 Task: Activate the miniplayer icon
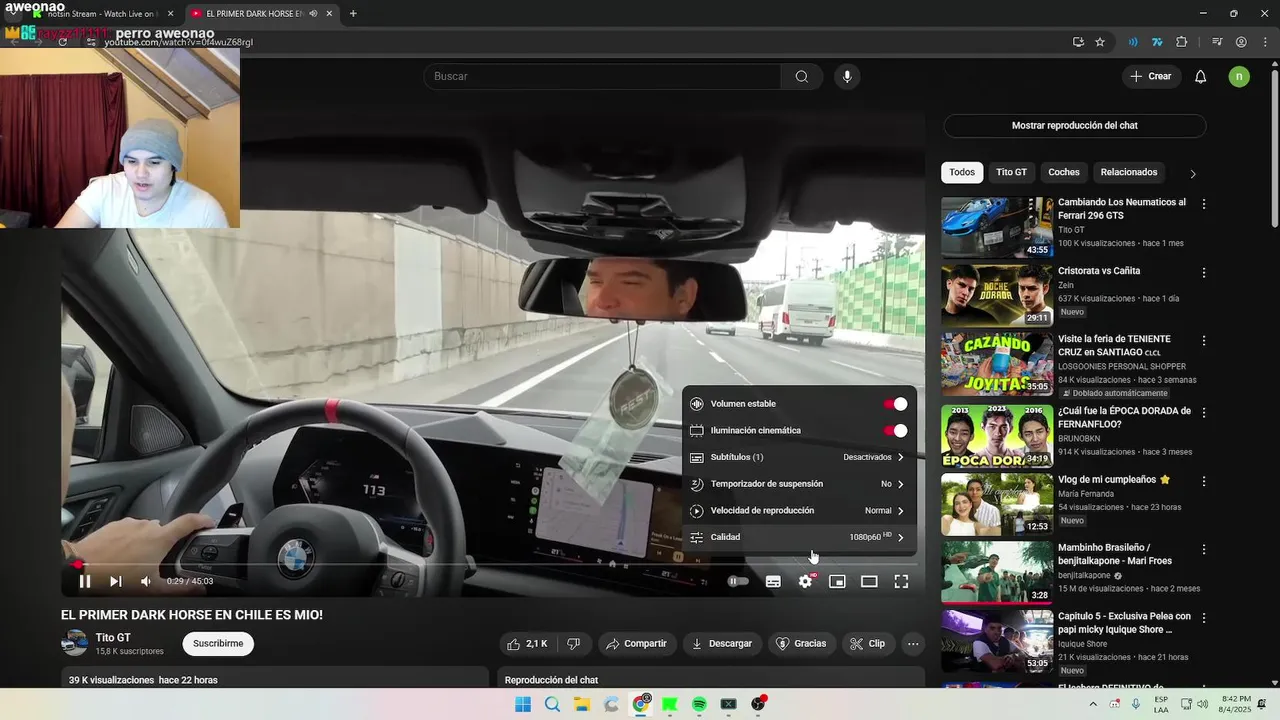point(837,581)
